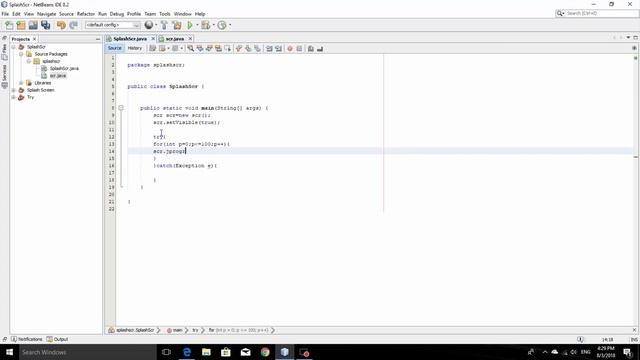Click the Redo icon in main toolbar
The width and height of the screenshot is (640, 360).
point(73,25)
